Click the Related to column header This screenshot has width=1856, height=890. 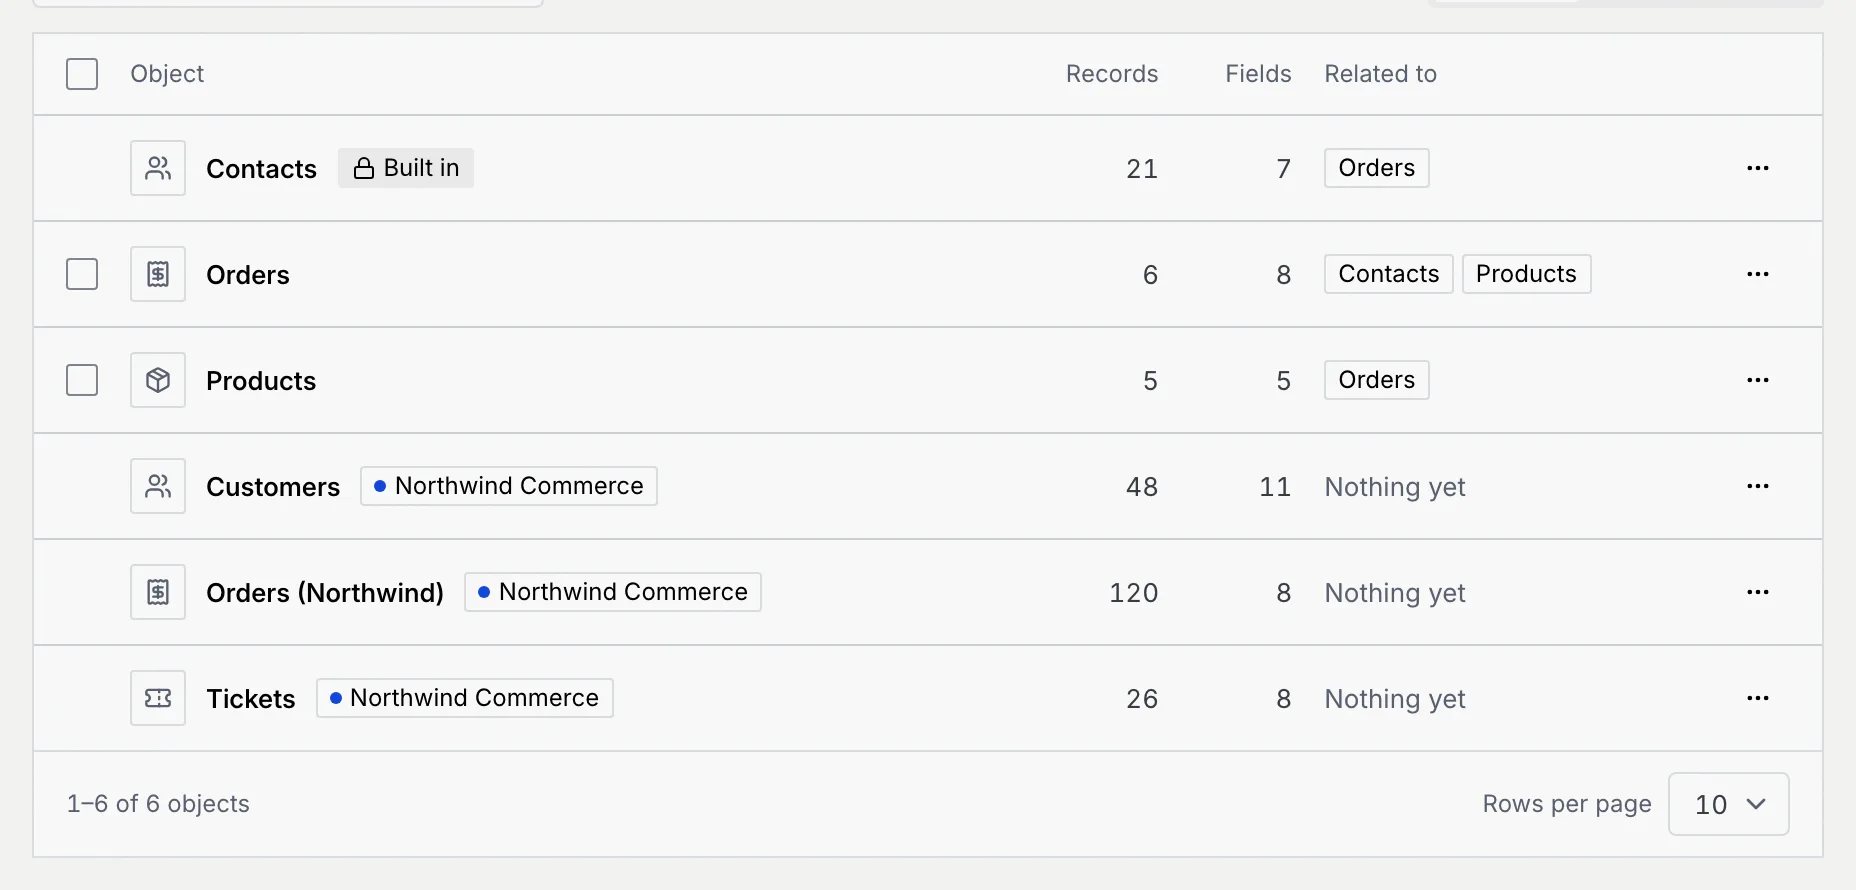pyautogui.click(x=1381, y=74)
